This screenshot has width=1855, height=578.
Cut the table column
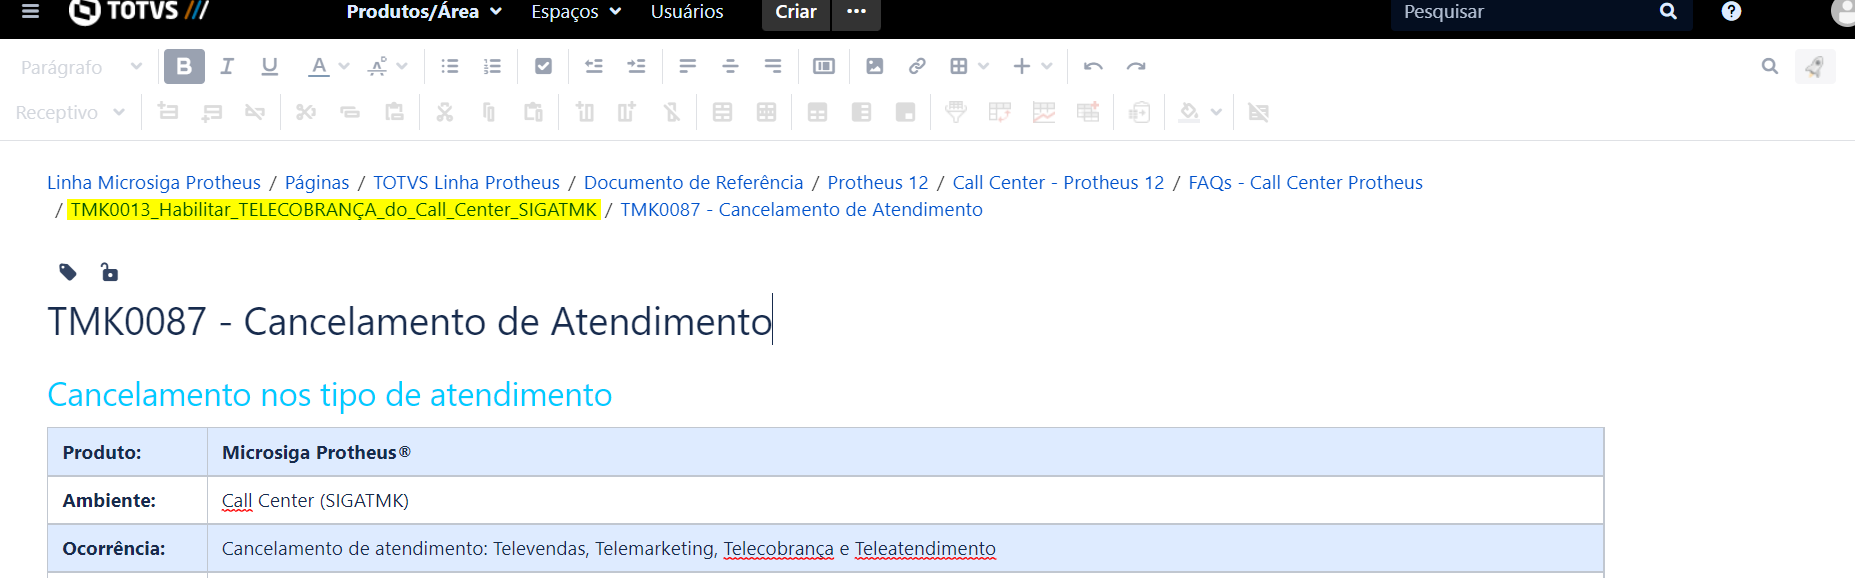coord(445,112)
